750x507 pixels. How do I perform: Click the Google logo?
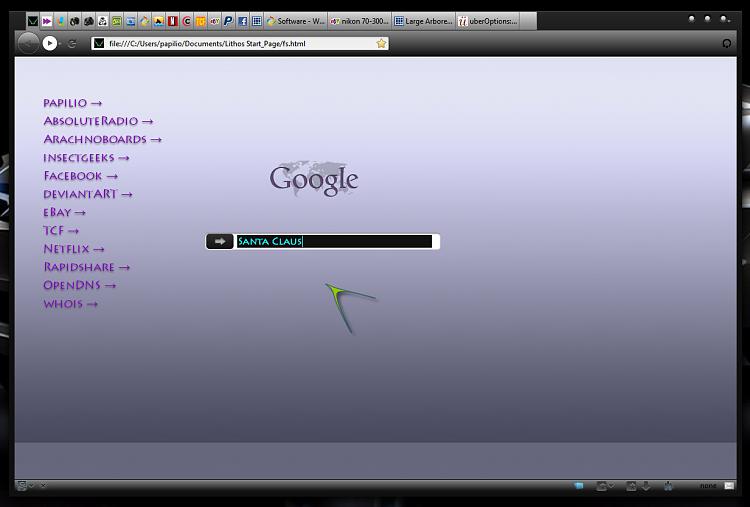click(314, 179)
